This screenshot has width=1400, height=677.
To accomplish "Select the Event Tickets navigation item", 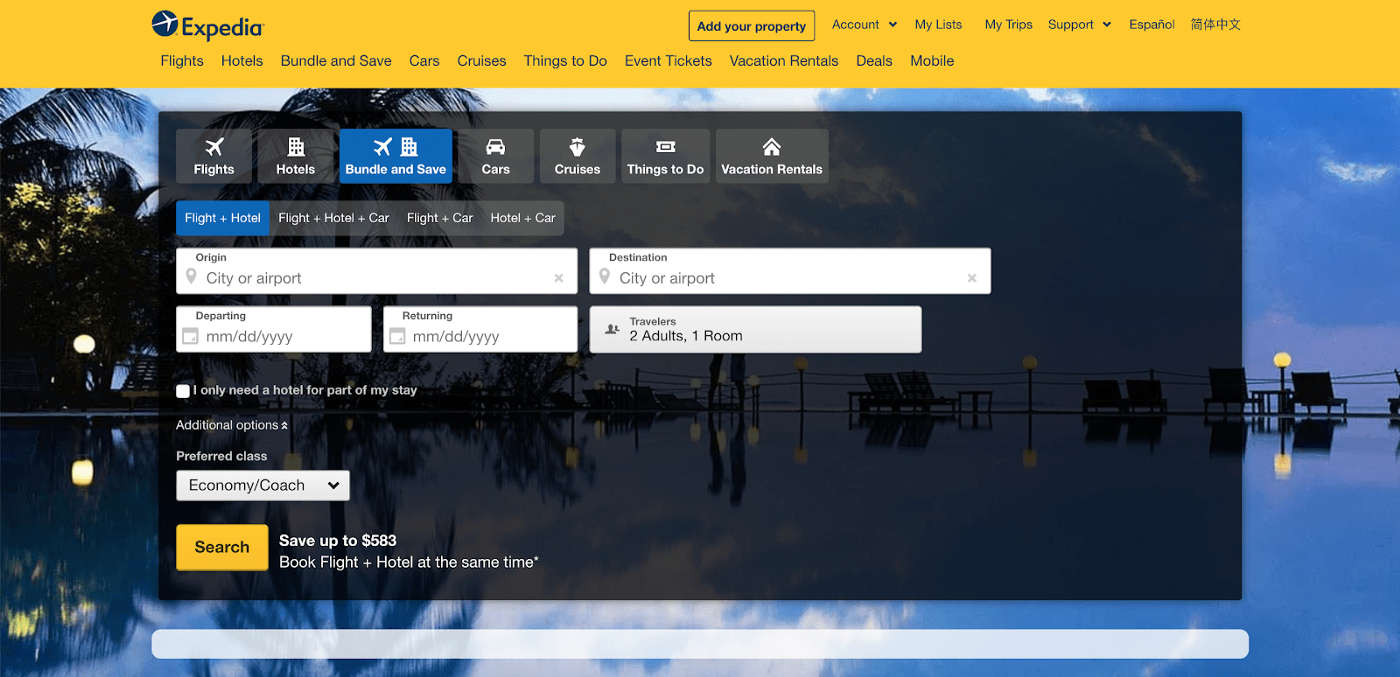I will pyautogui.click(x=667, y=61).
